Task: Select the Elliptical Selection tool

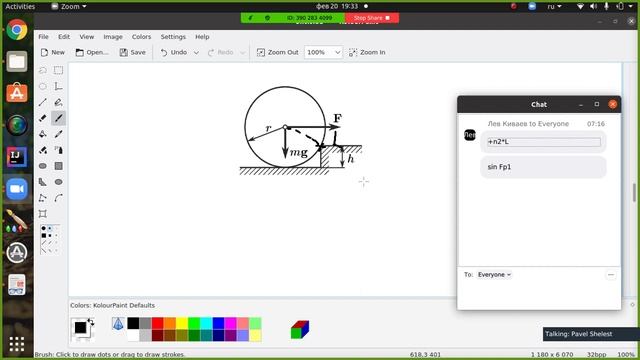Action: click(x=42, y=86)
